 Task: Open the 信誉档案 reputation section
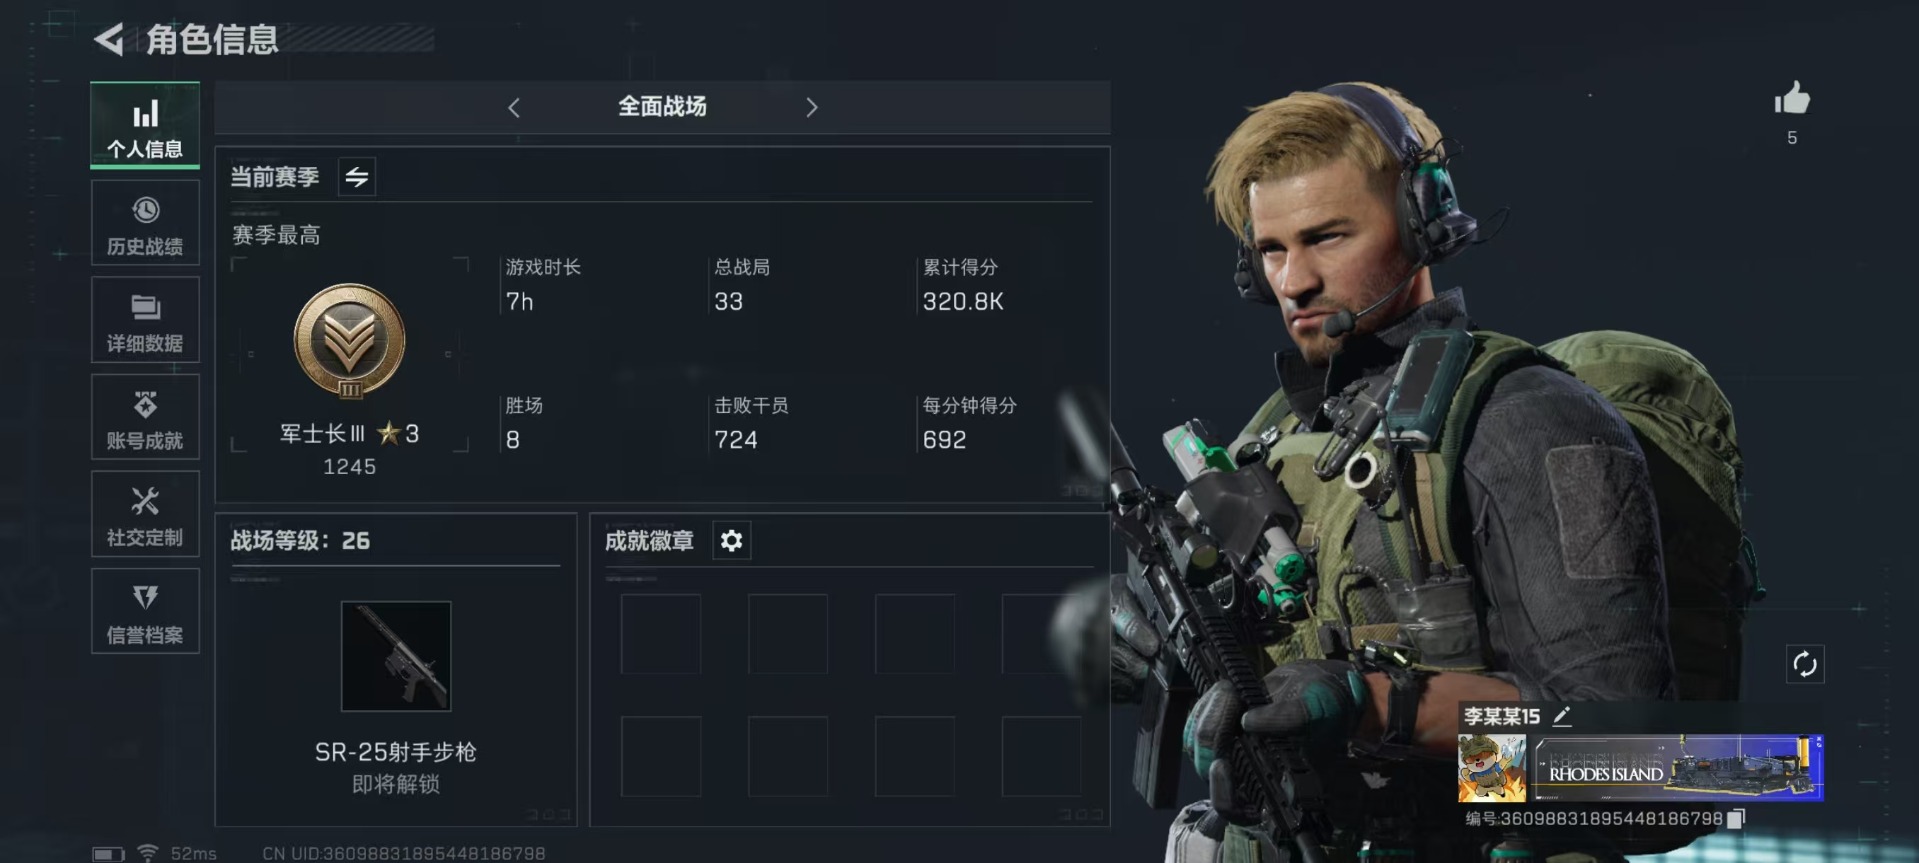point(145,611)
